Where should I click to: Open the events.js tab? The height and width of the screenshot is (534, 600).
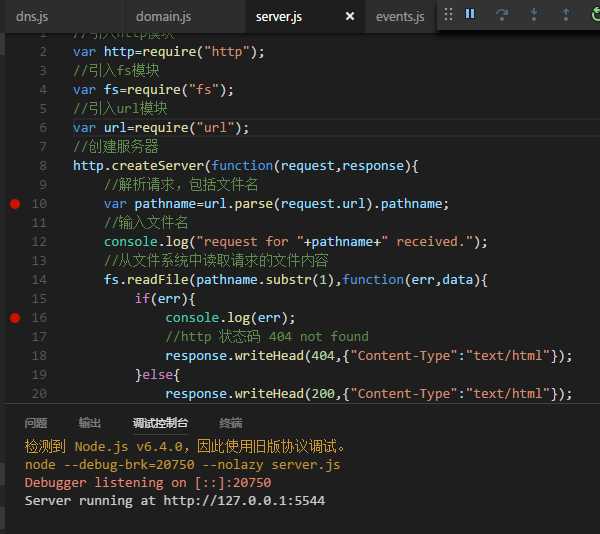[400, 16]
